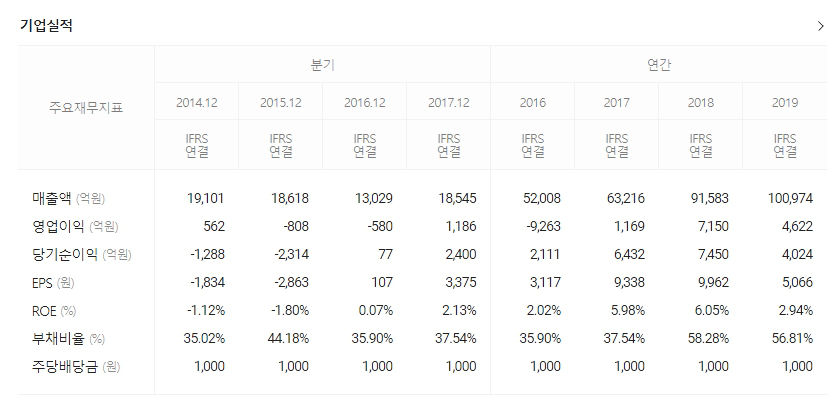This screenshot has width=840, height=405.
Task: Click the revenue value 100,974
Action: tap(791, 198)
